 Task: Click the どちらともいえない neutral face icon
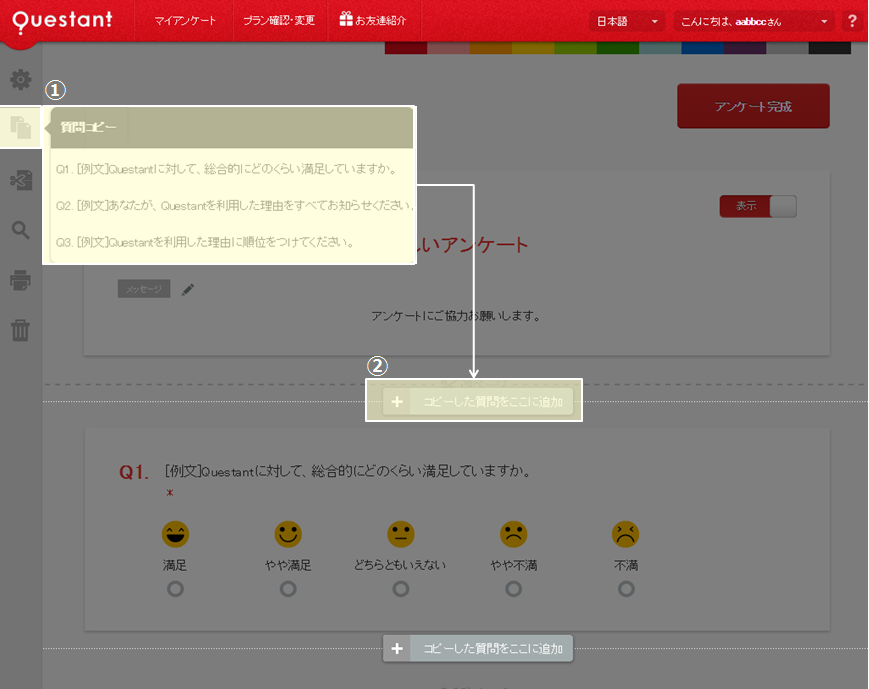(401, 534)
